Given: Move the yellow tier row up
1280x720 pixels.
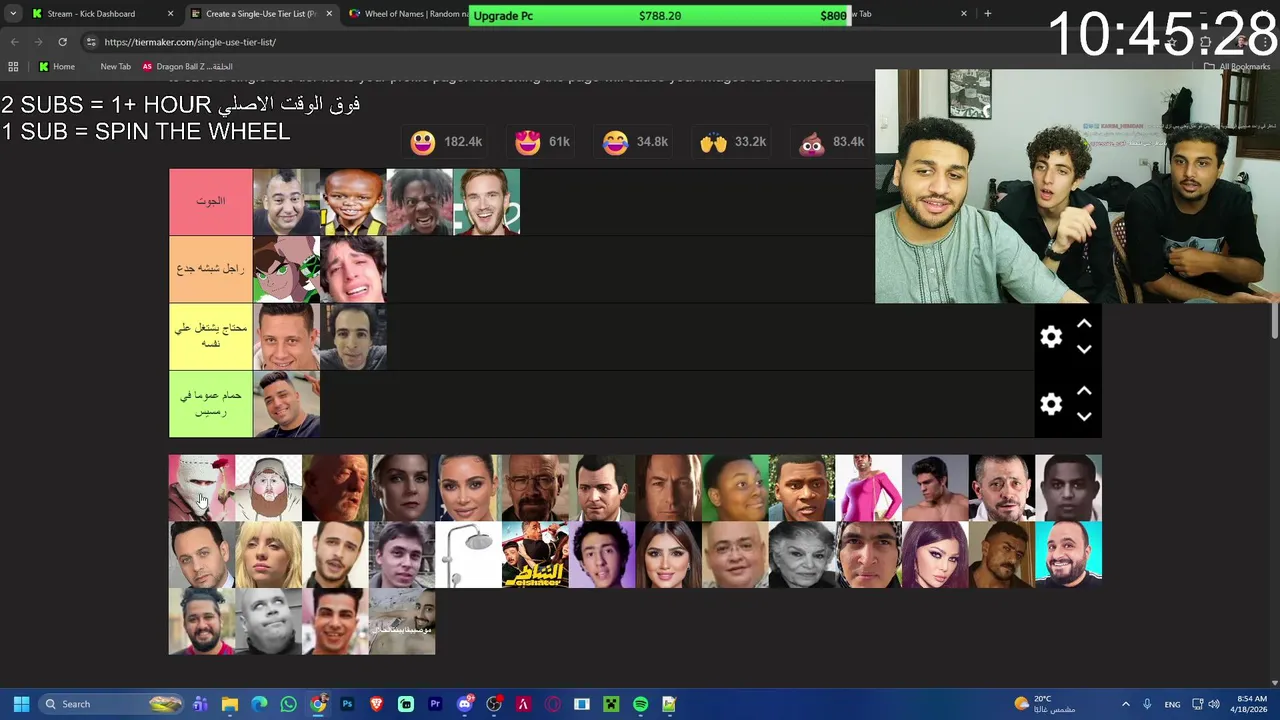Looking at the screenshot, I should (x=1084, y=325).
